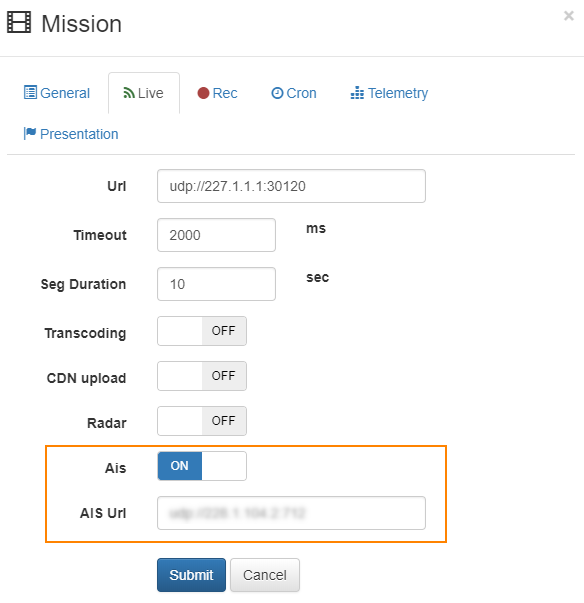Enable the Transcoding switch
Viewport: 584px width, 603px height.
coord(202,331)
